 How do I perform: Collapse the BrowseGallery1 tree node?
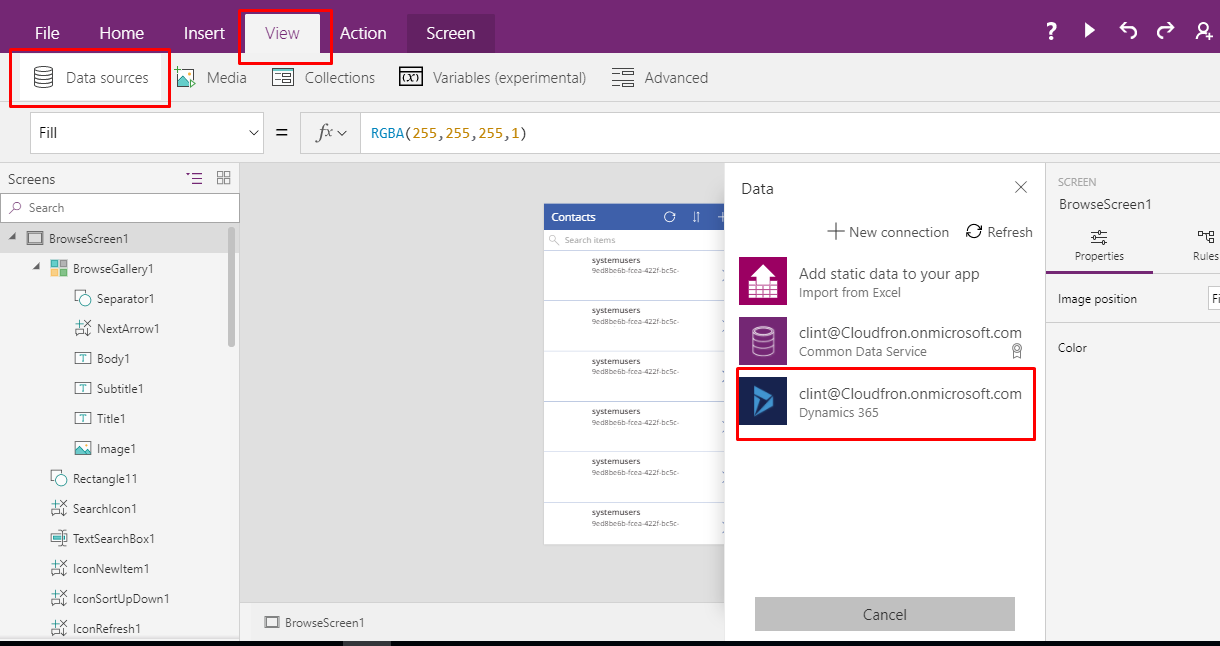point(37,268)
